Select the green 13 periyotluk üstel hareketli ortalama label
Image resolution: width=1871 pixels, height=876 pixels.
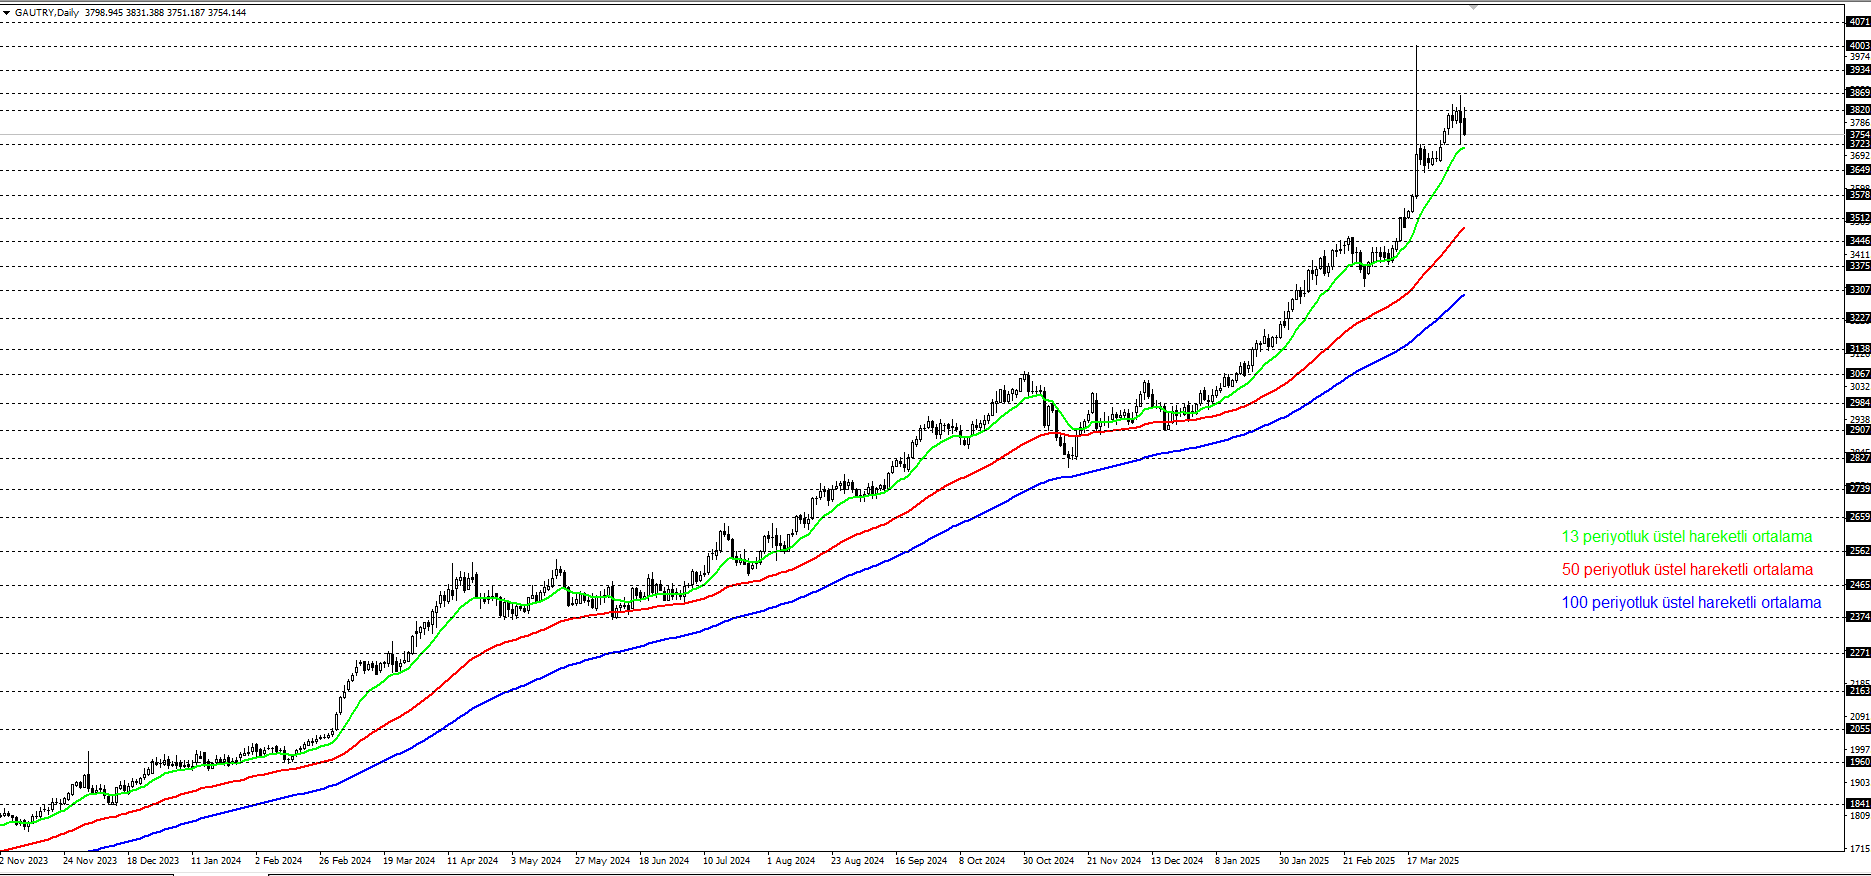1687,537
